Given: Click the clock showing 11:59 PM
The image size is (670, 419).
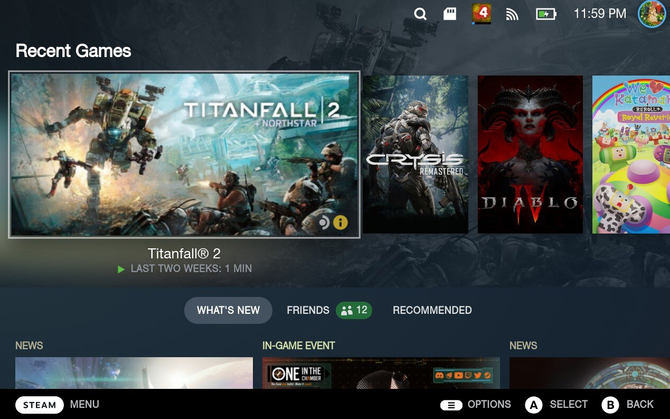Looking at the screenshot, I should pos(600,14).
